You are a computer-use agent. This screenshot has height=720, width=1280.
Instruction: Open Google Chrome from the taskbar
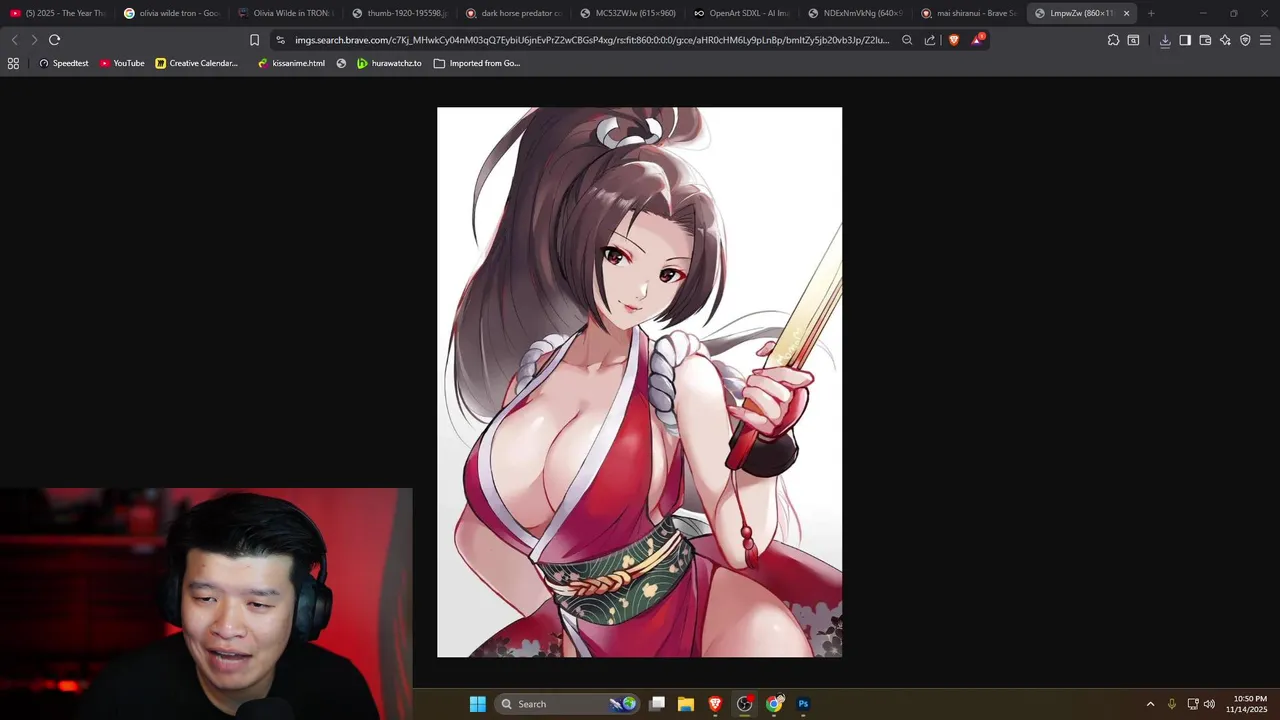[774, 704]
